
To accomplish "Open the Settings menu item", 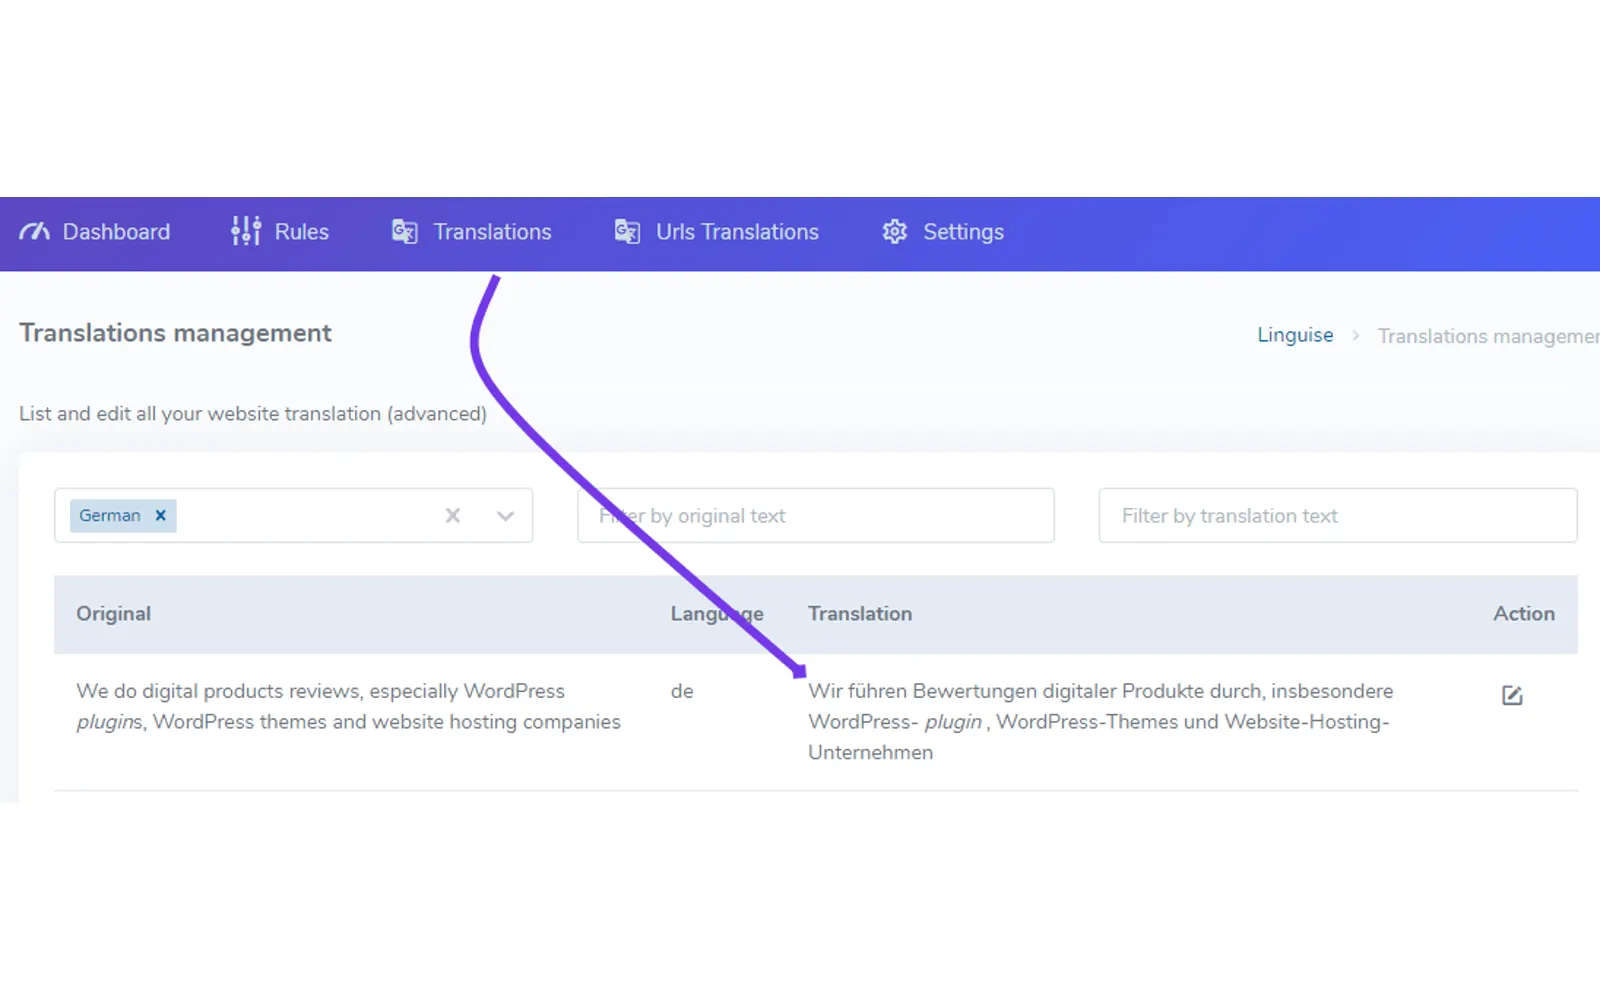I will [x=943, y=232].
